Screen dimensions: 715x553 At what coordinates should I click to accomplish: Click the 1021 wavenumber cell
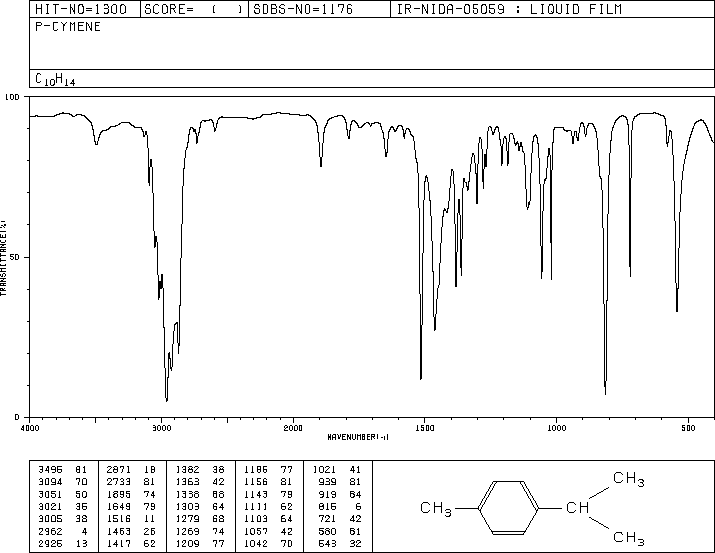point(324,469)
